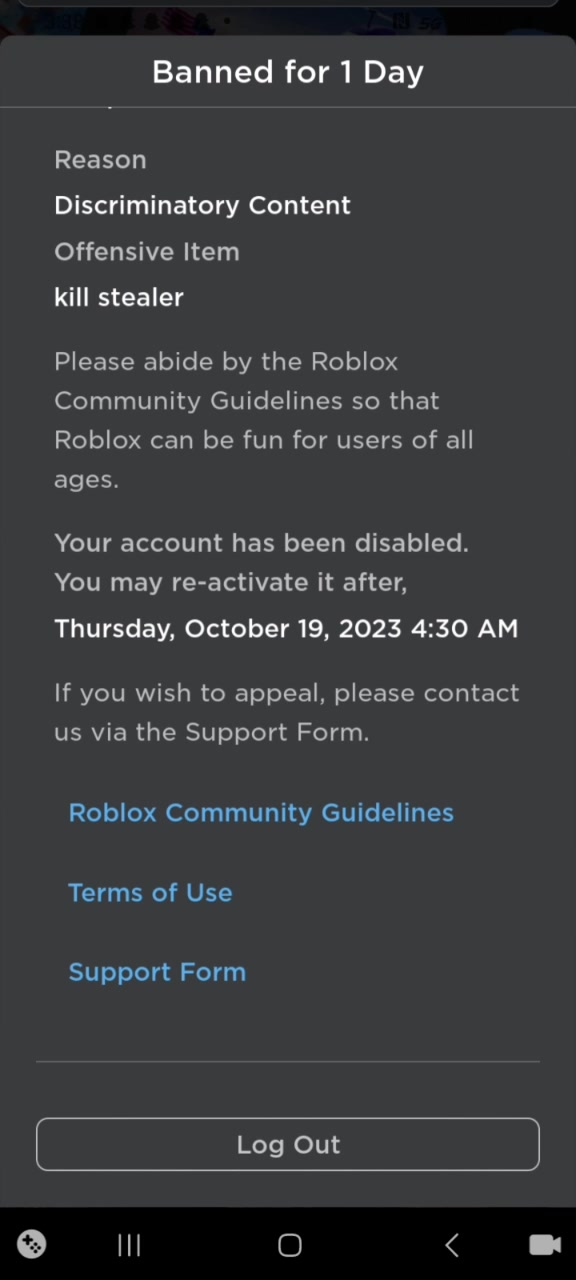Tap the Please abide by guidelines paragraph
This screenshot has height=1280, width=576.
coord(264,420)
